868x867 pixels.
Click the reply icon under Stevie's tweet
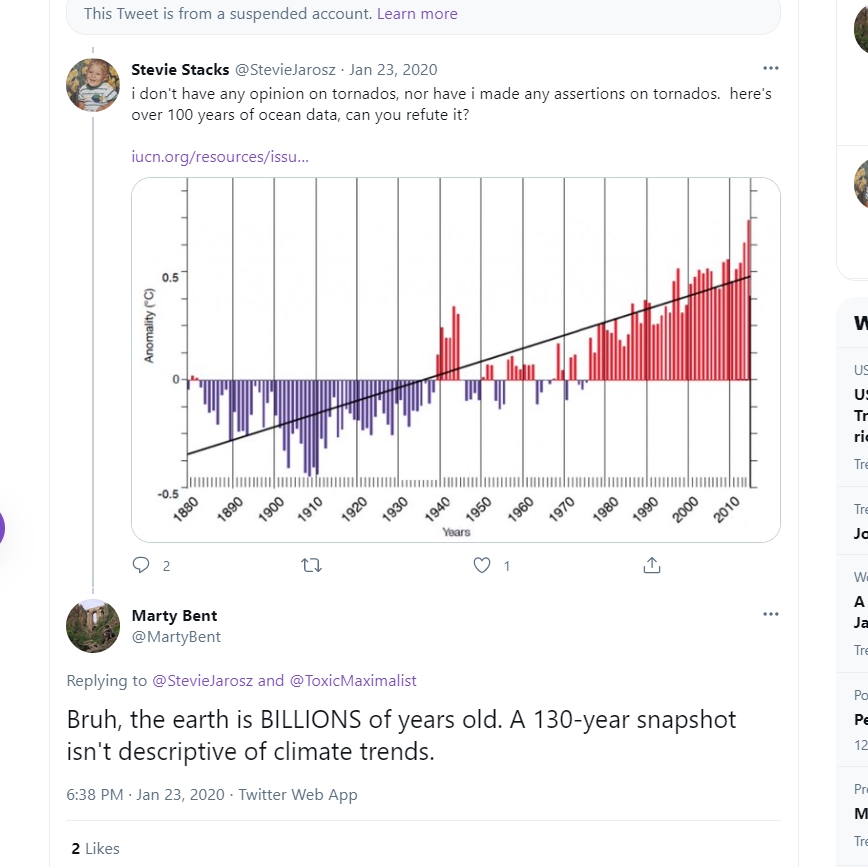(141, 565)
